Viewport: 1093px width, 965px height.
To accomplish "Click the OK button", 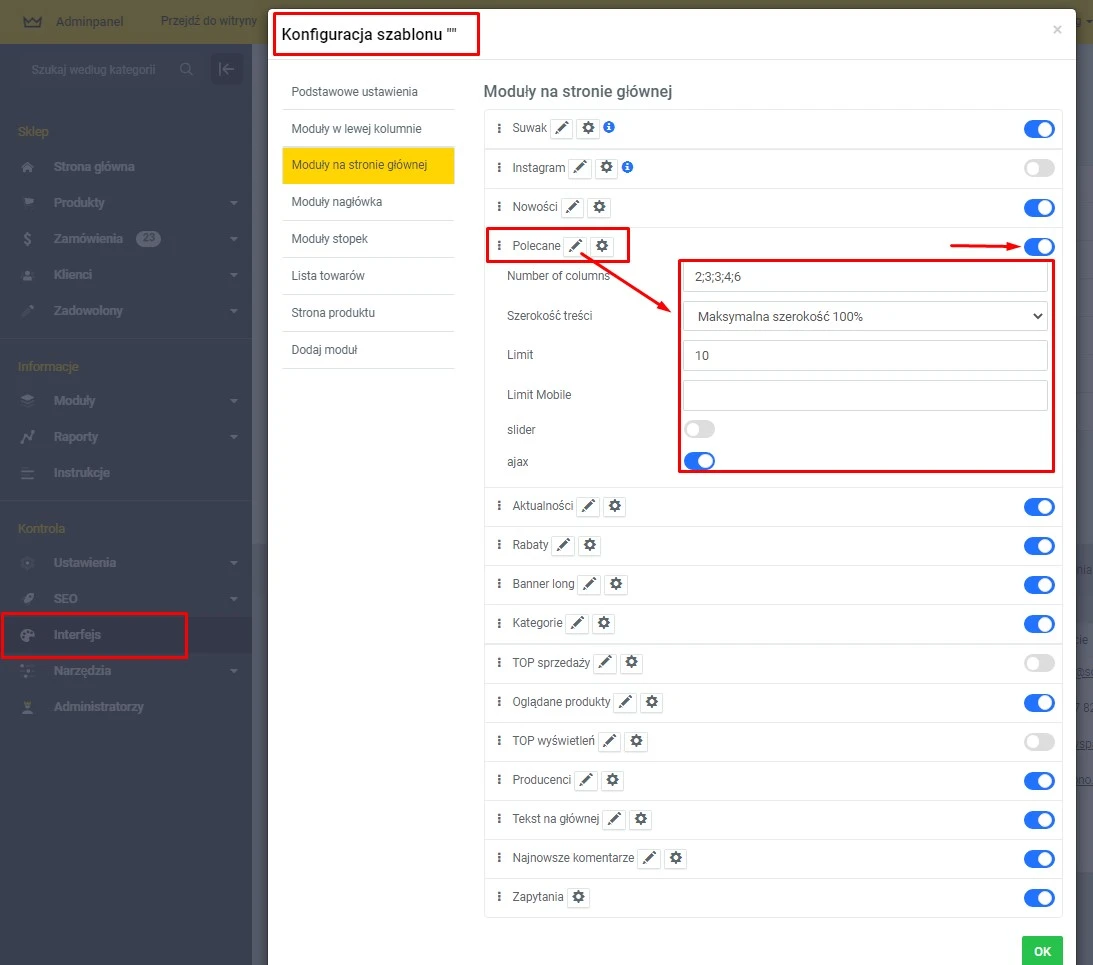I will [1041, 950].
